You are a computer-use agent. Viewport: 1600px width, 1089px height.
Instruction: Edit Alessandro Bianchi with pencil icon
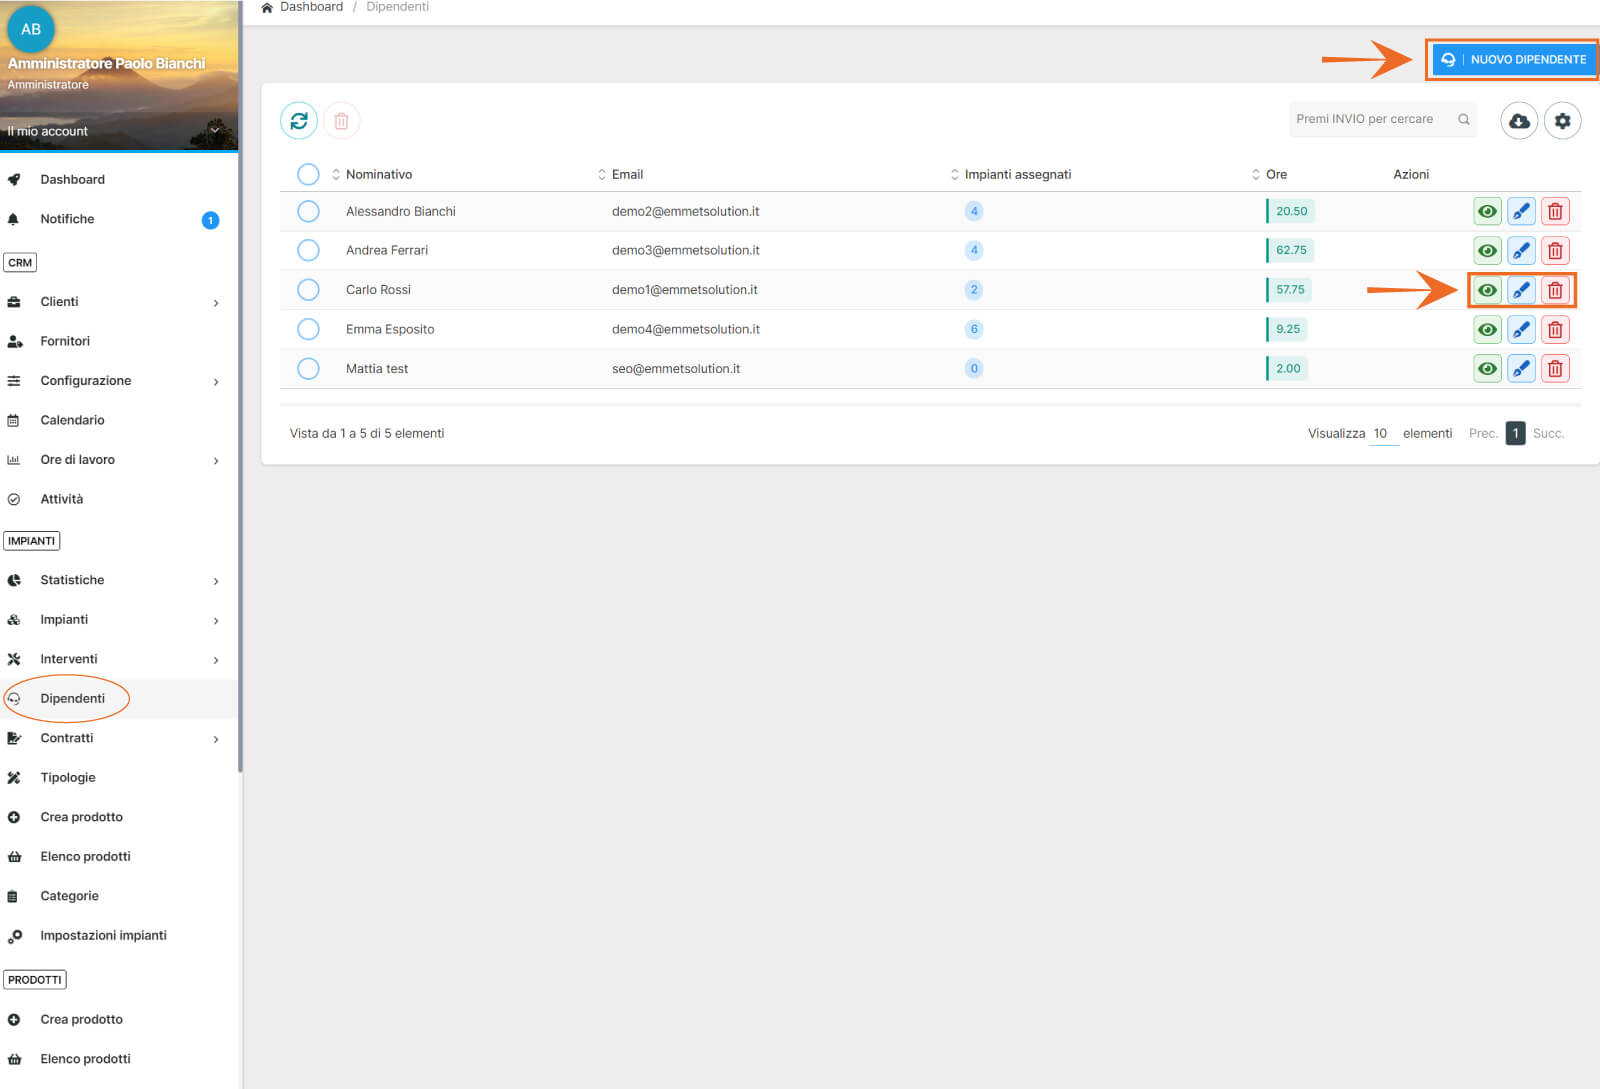(x=1521, y=211)
